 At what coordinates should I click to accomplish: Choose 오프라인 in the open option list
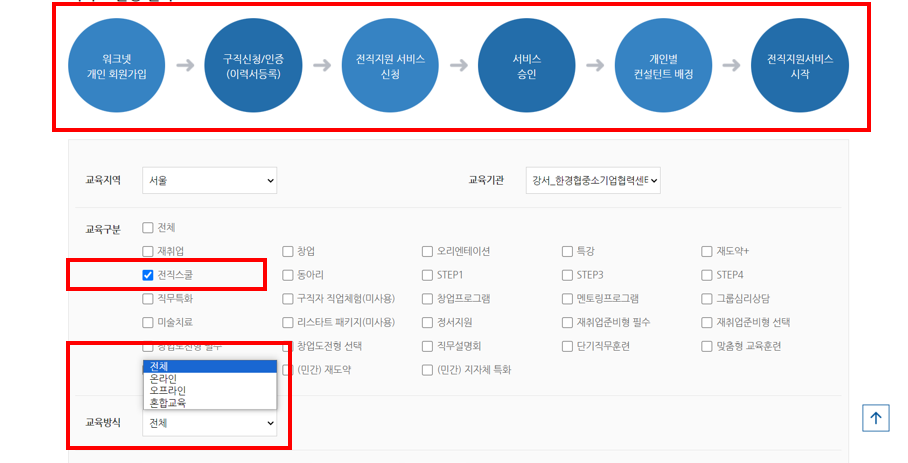pos(210,391)
